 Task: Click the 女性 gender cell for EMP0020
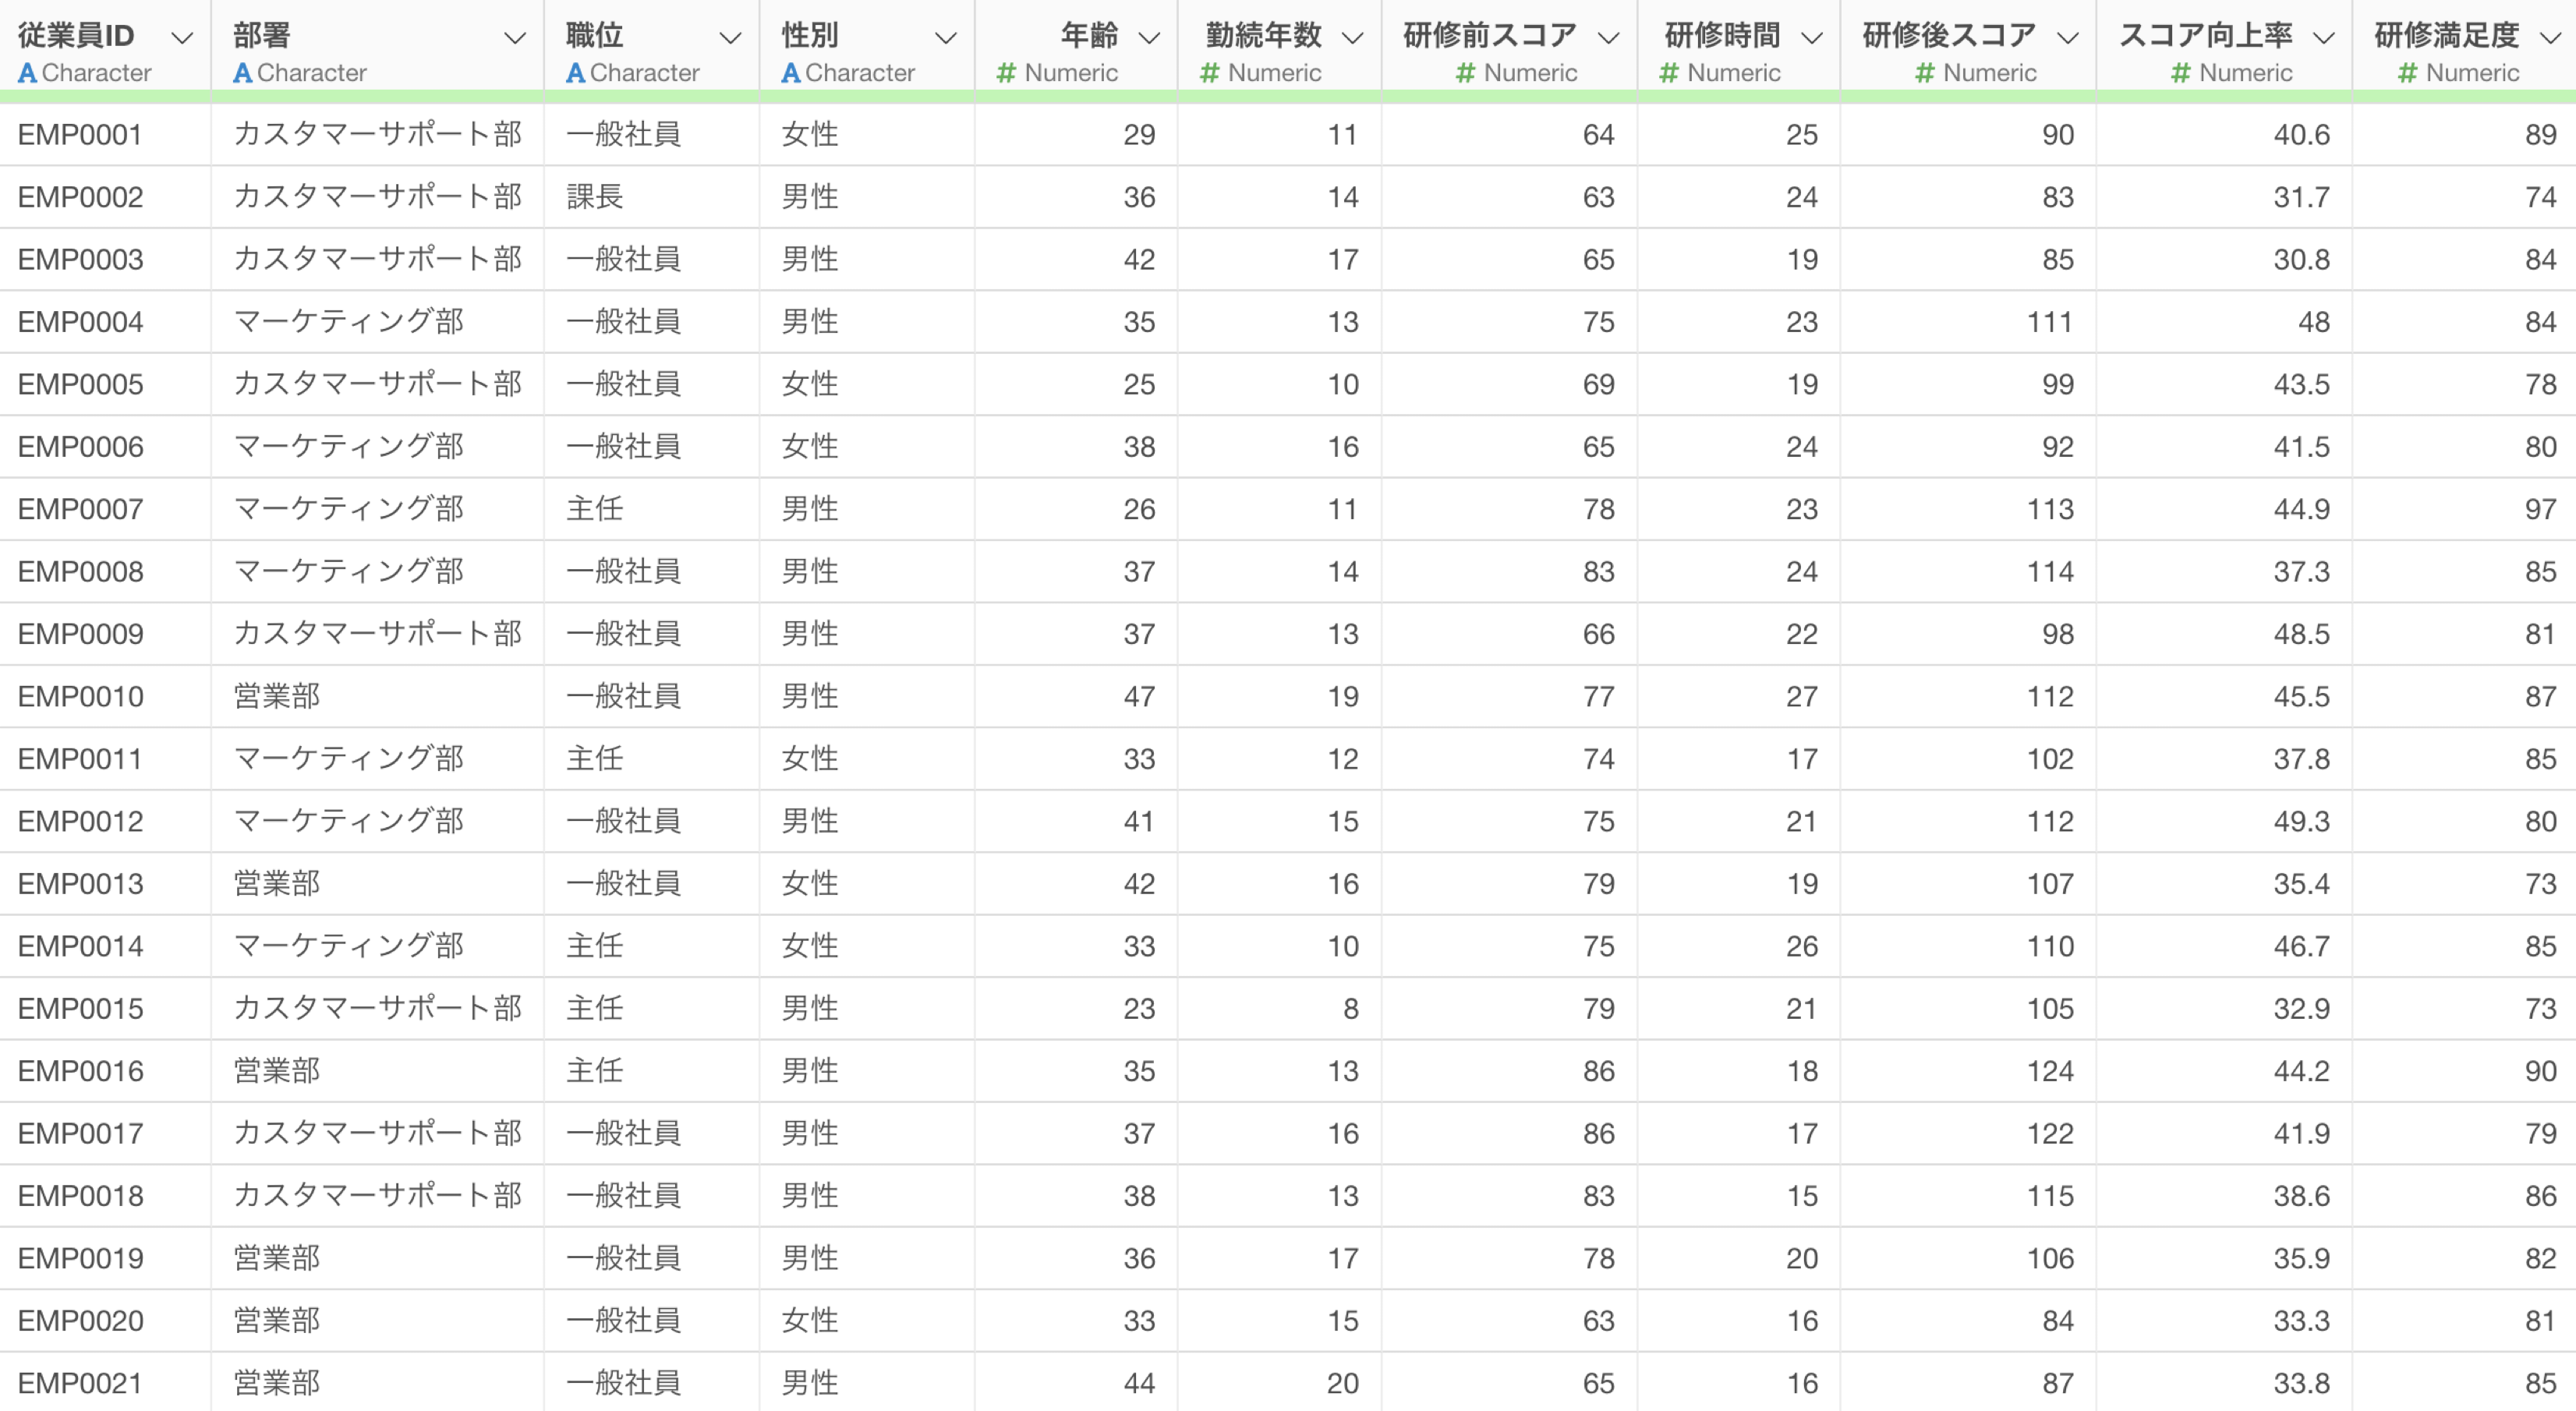coord(866,1320)
